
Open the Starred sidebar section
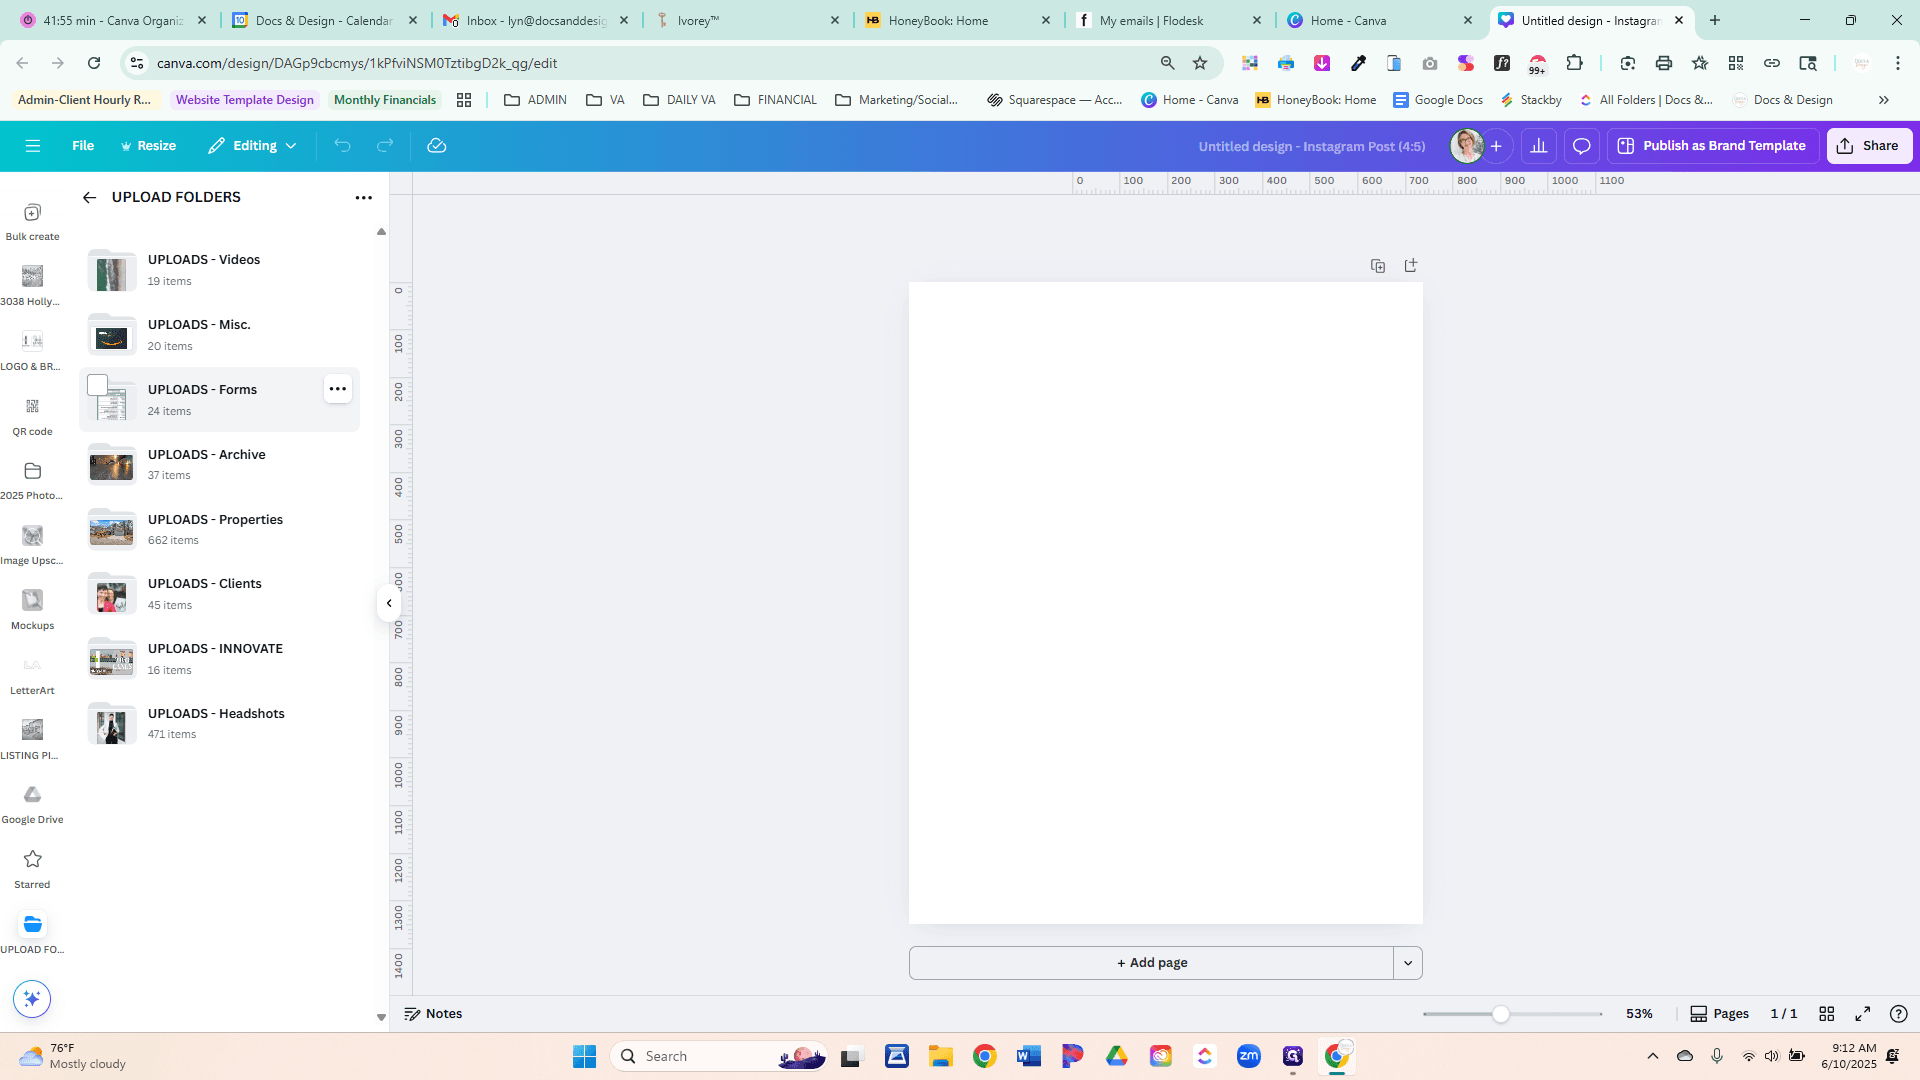pyautogui.click(x=32, y=869)
